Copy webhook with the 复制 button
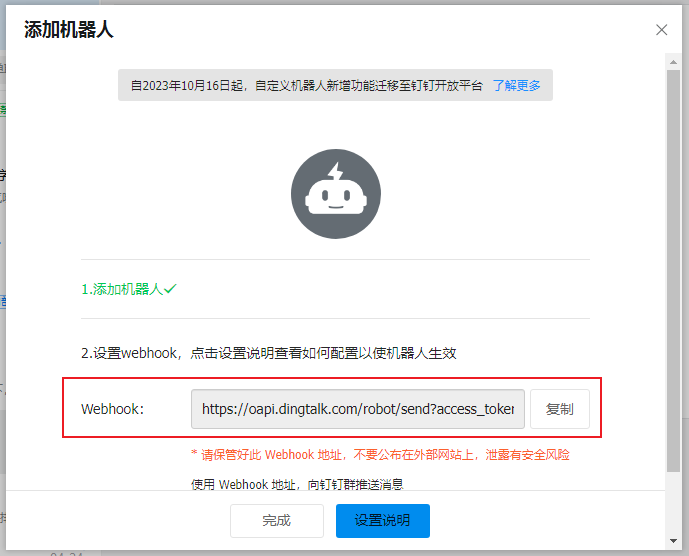 tap(560, 409)
